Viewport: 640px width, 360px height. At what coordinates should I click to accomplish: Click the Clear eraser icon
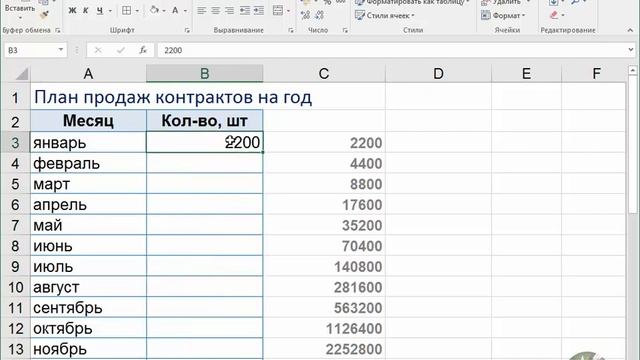click(x=553, y=15)
